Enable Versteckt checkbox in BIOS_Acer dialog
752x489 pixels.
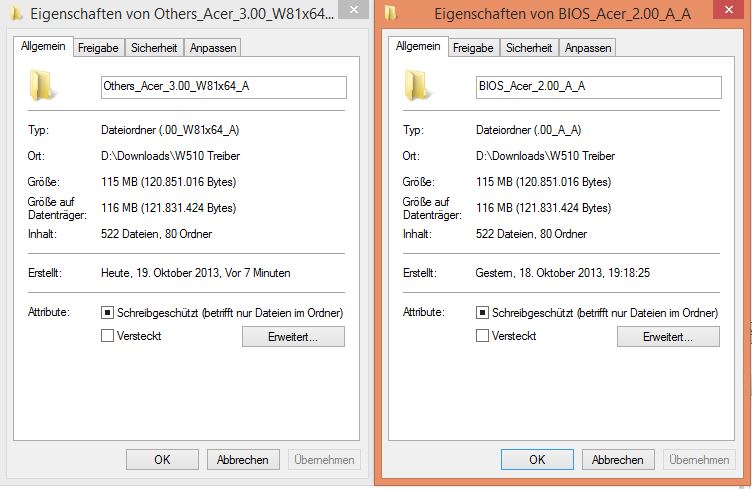(483, 336)
